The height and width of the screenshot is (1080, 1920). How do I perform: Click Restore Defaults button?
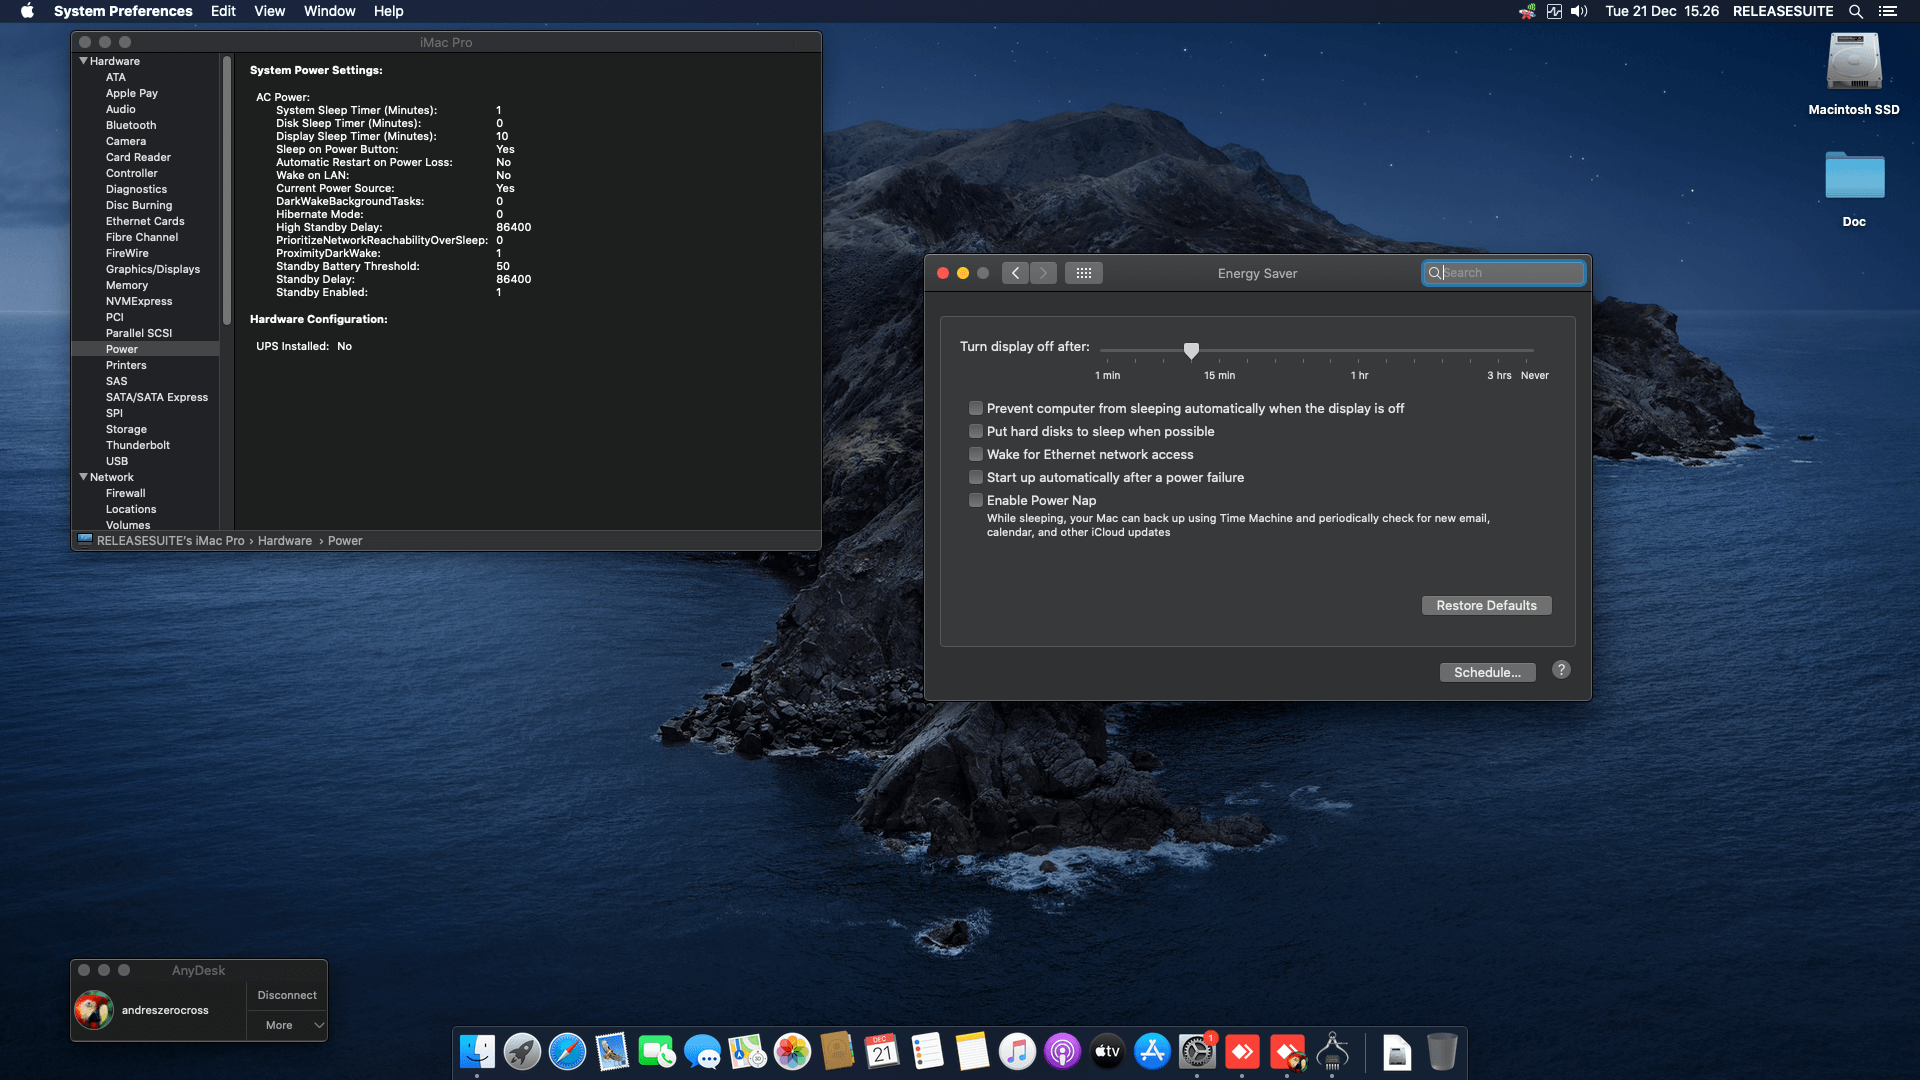point(1486,605)
